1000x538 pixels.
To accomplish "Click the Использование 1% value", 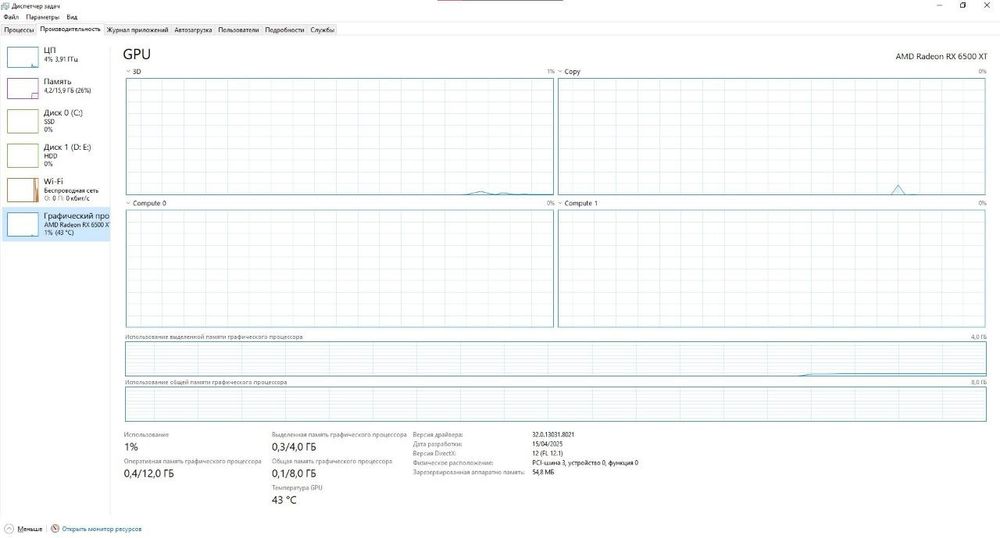I will (131, 447).
